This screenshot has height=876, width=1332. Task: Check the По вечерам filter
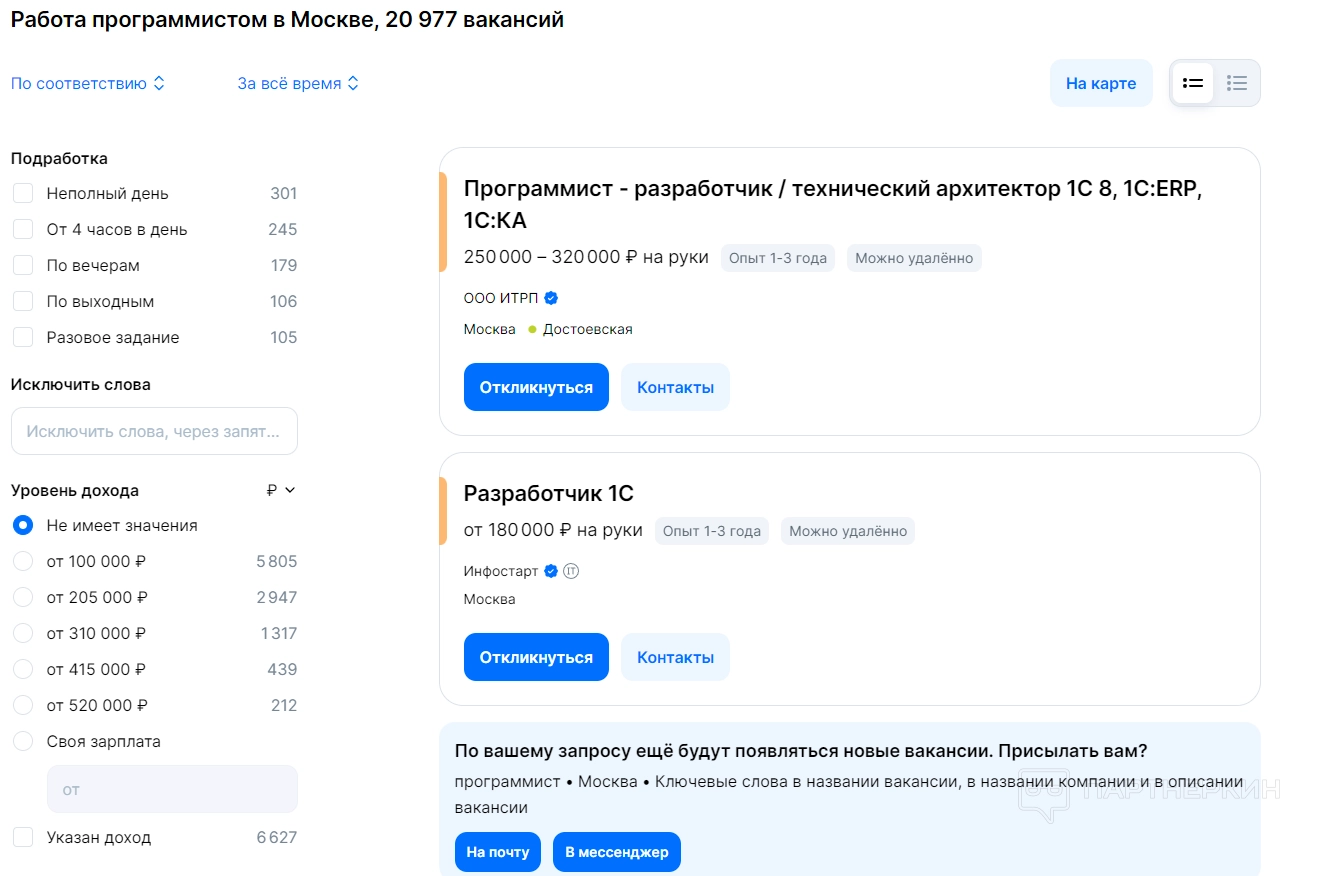[23, 265]
